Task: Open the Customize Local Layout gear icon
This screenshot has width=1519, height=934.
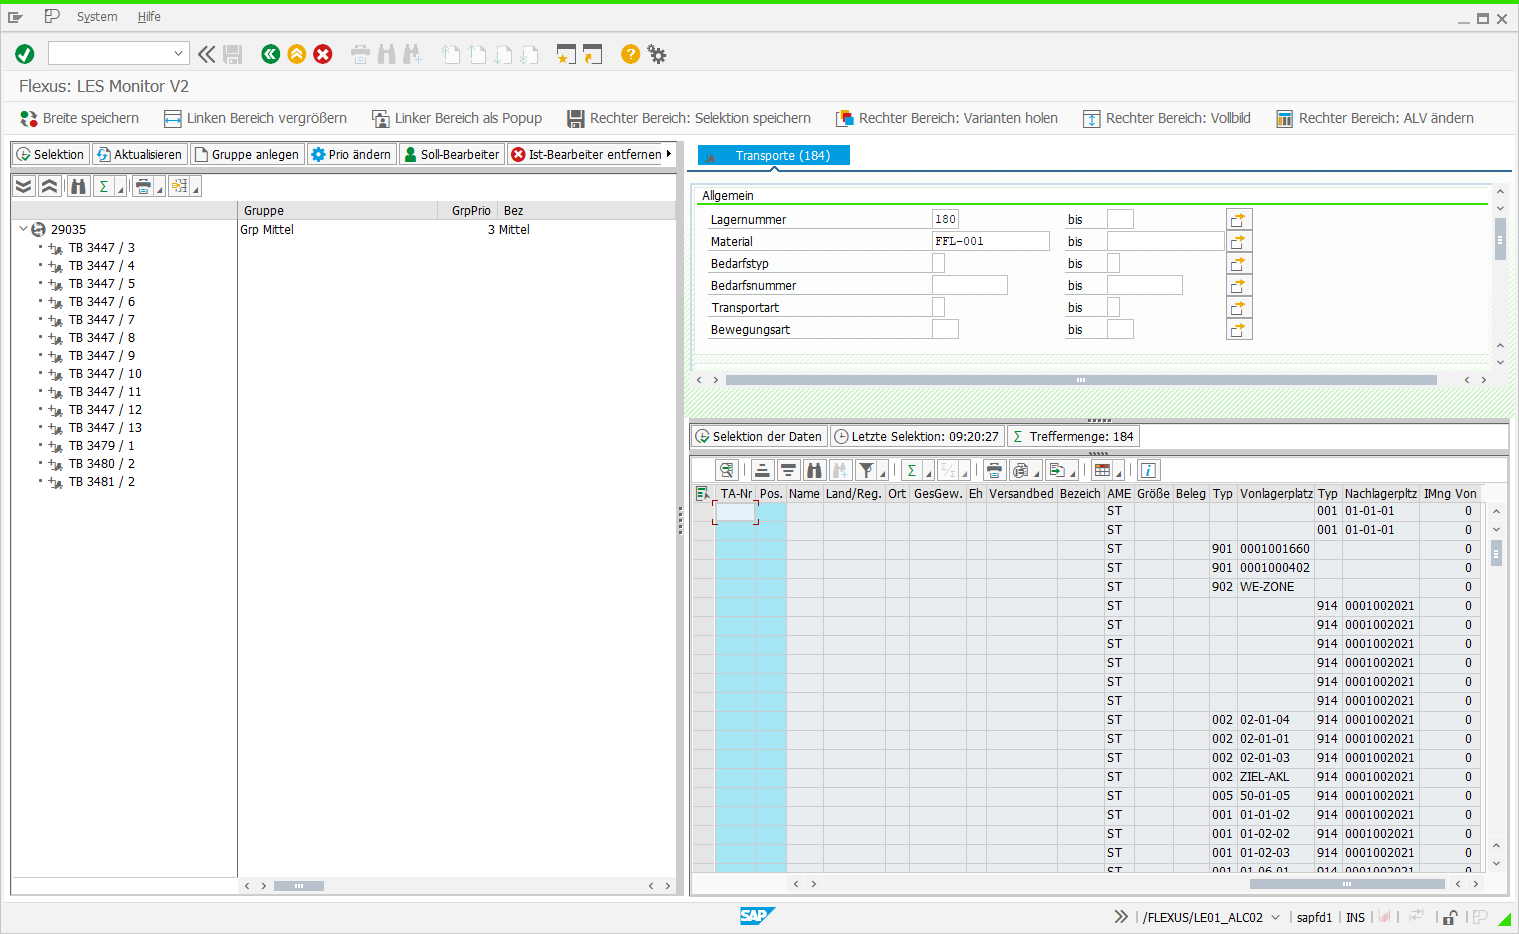Action: tap(657, 54)
